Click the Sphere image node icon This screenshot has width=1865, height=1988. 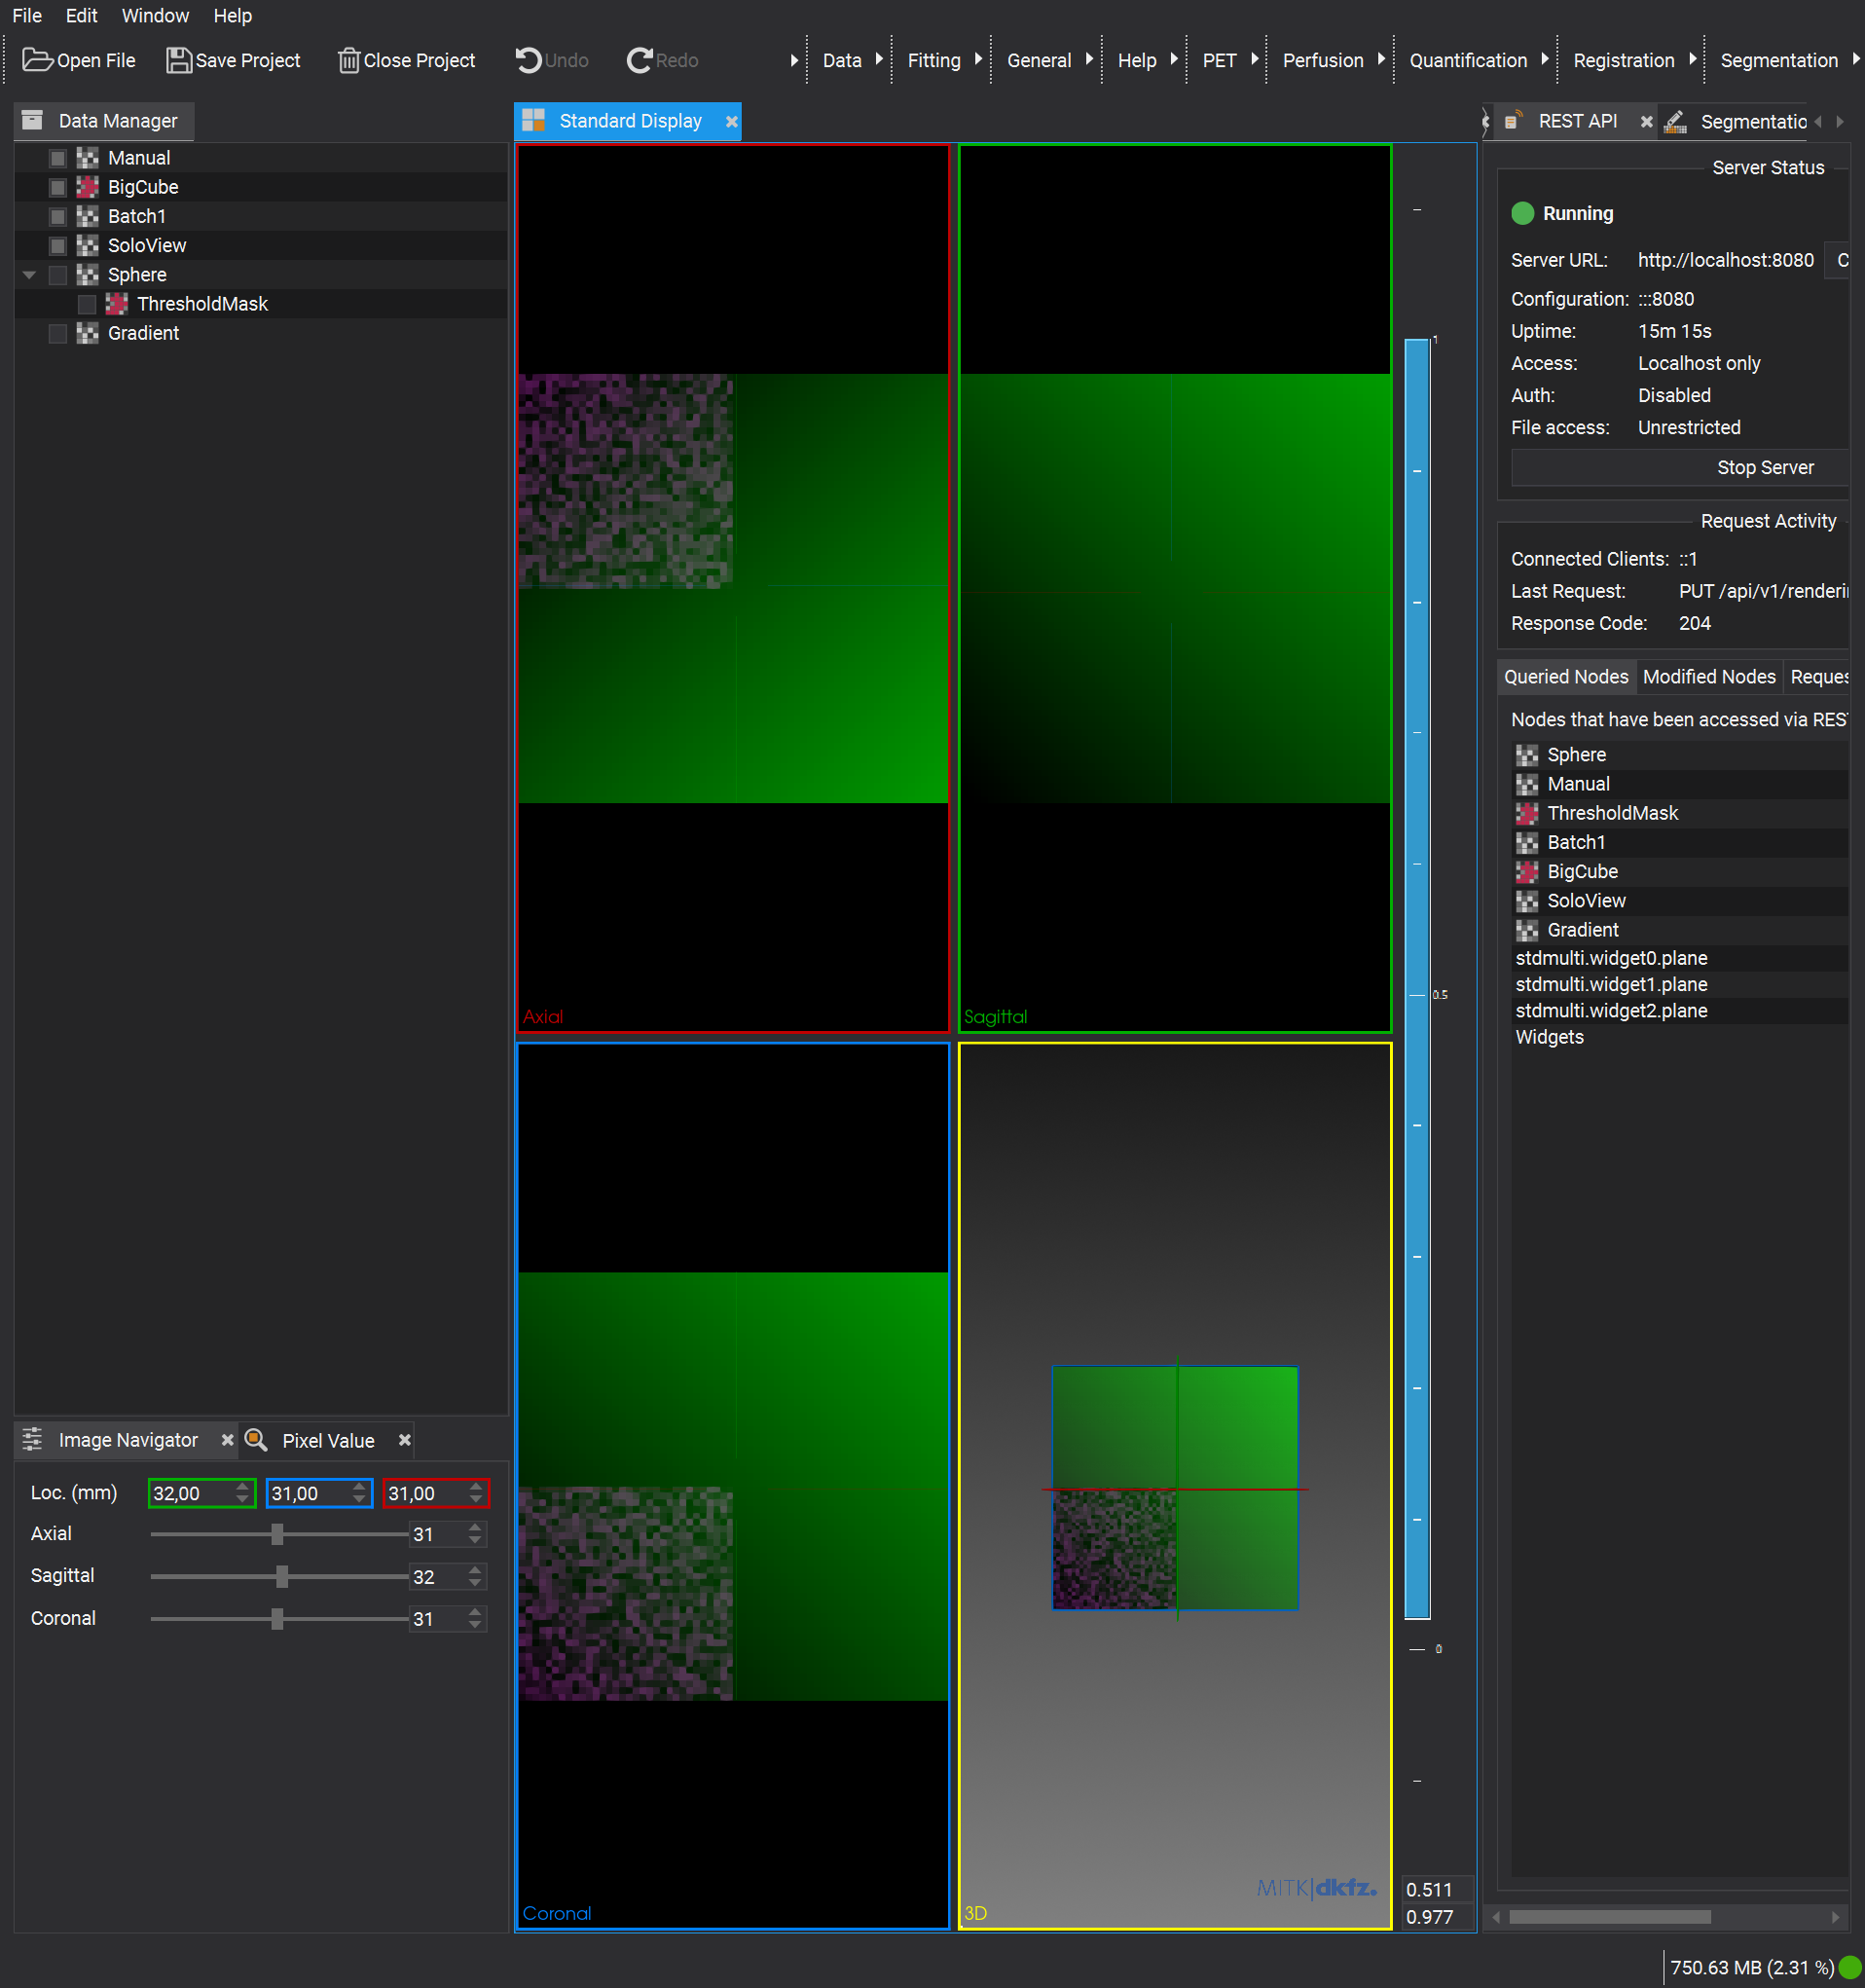[x=88, y=274]
